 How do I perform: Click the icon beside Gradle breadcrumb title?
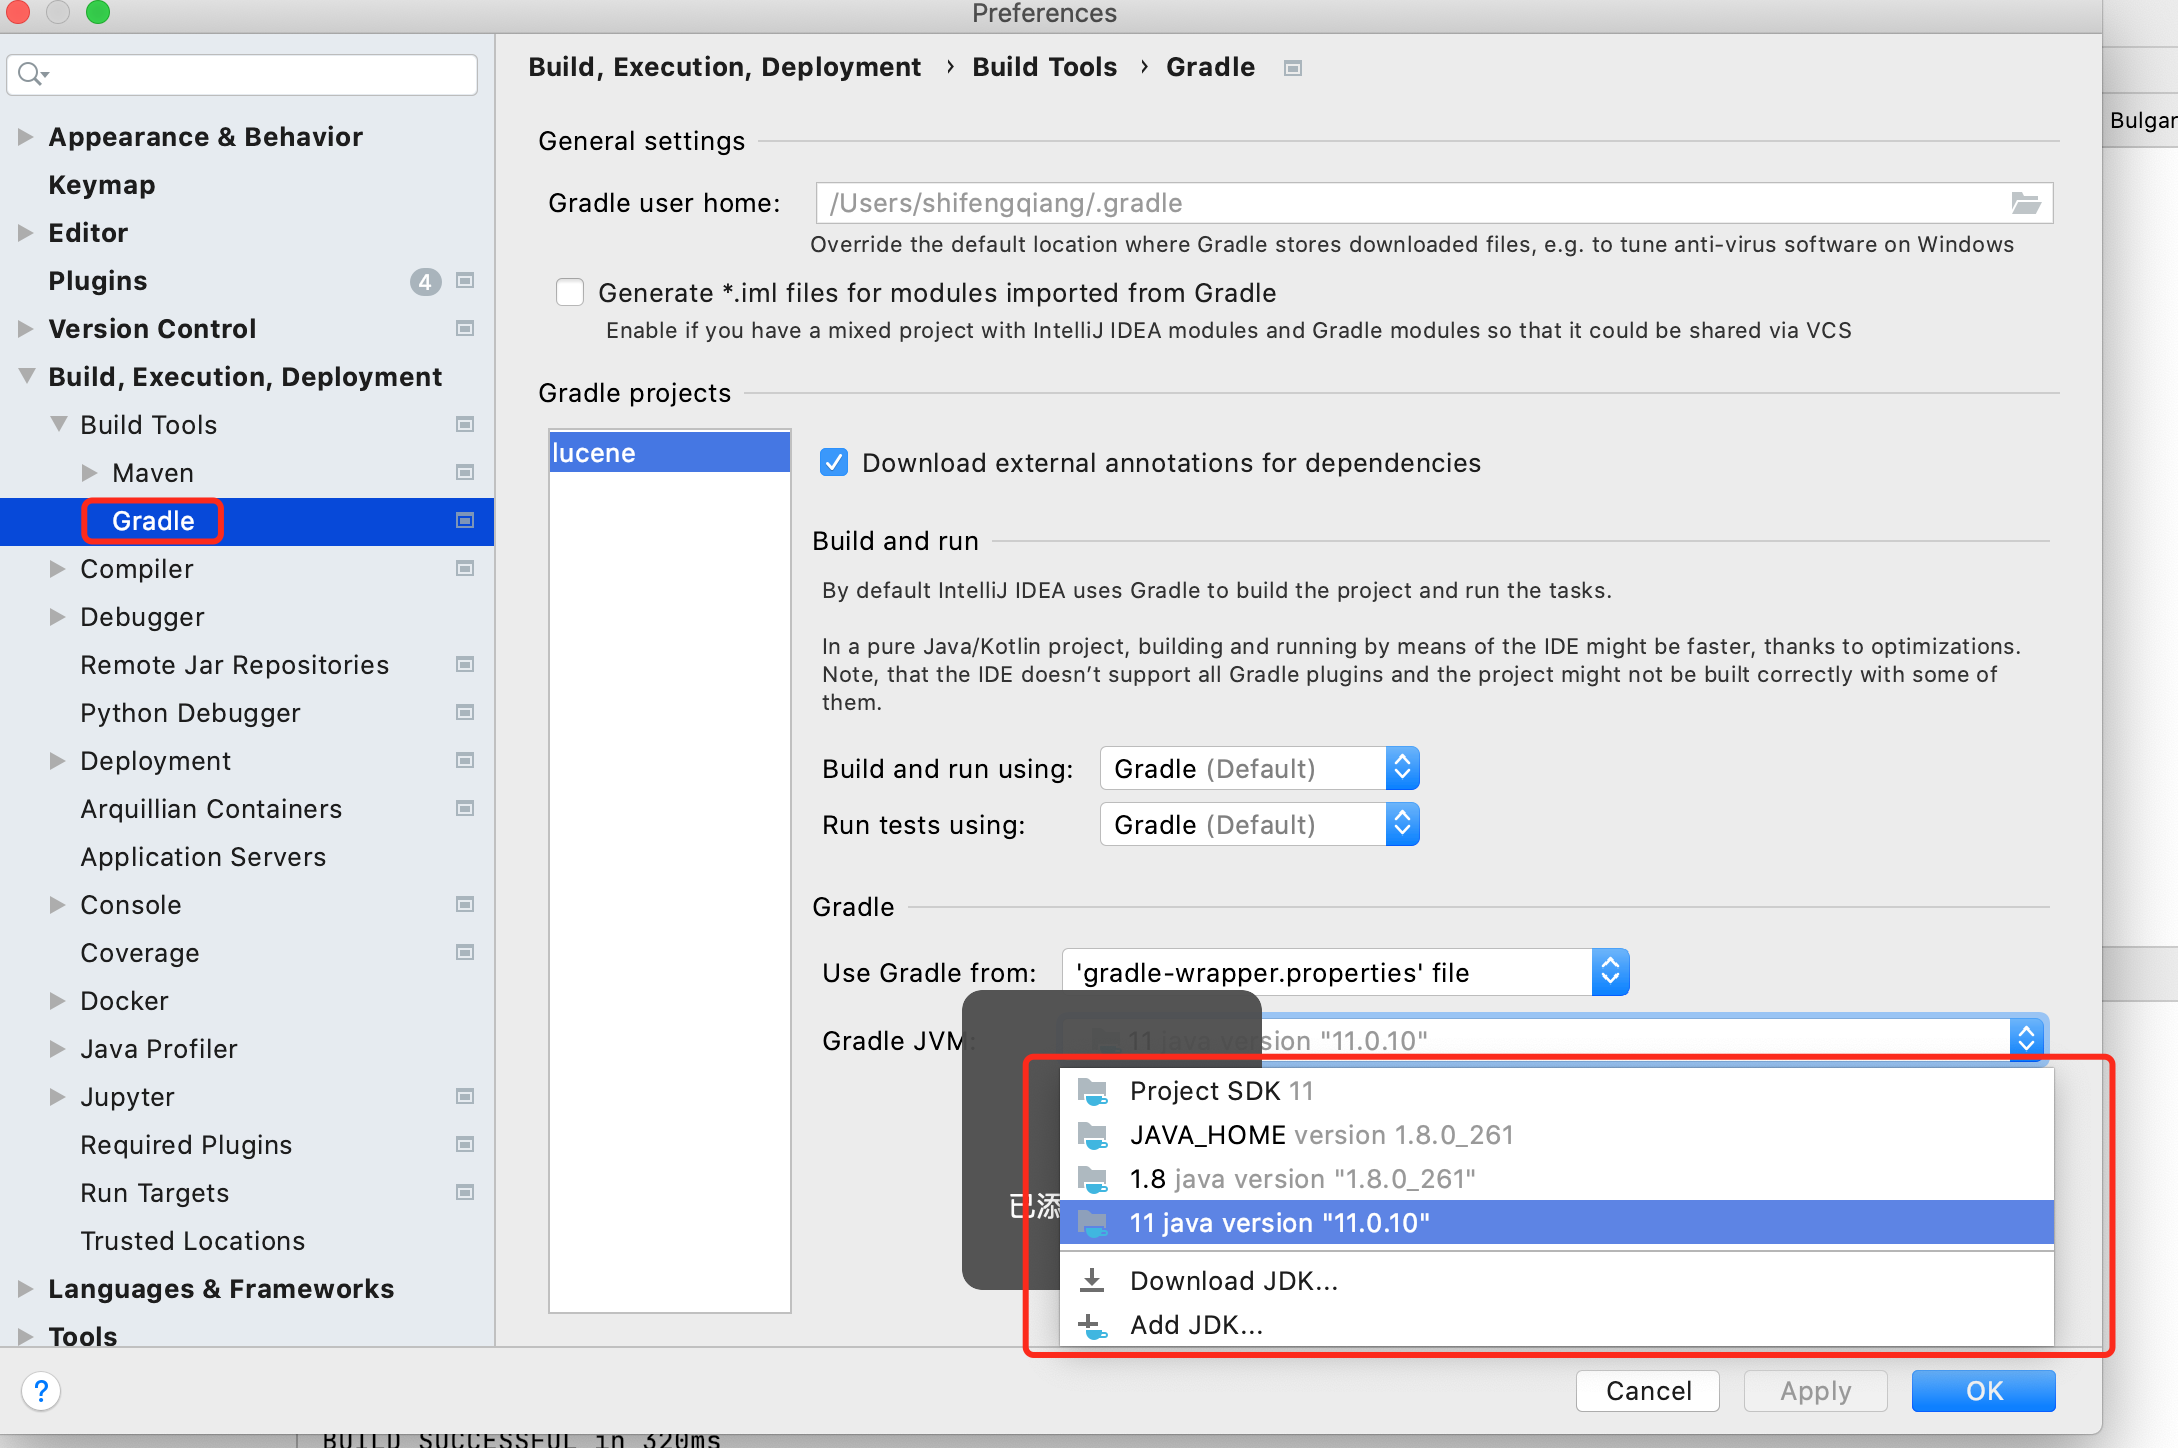1293,68
